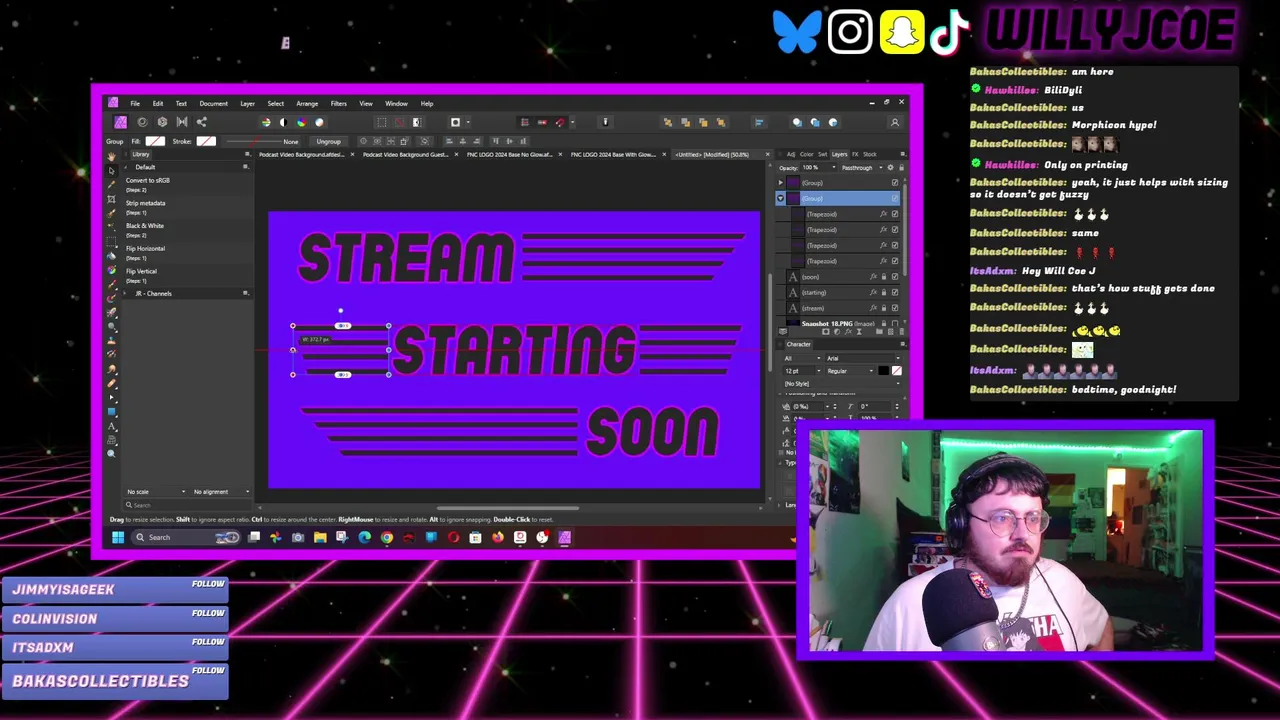
Task: Hide the (starting) text layer
Action: coord(895,292)
